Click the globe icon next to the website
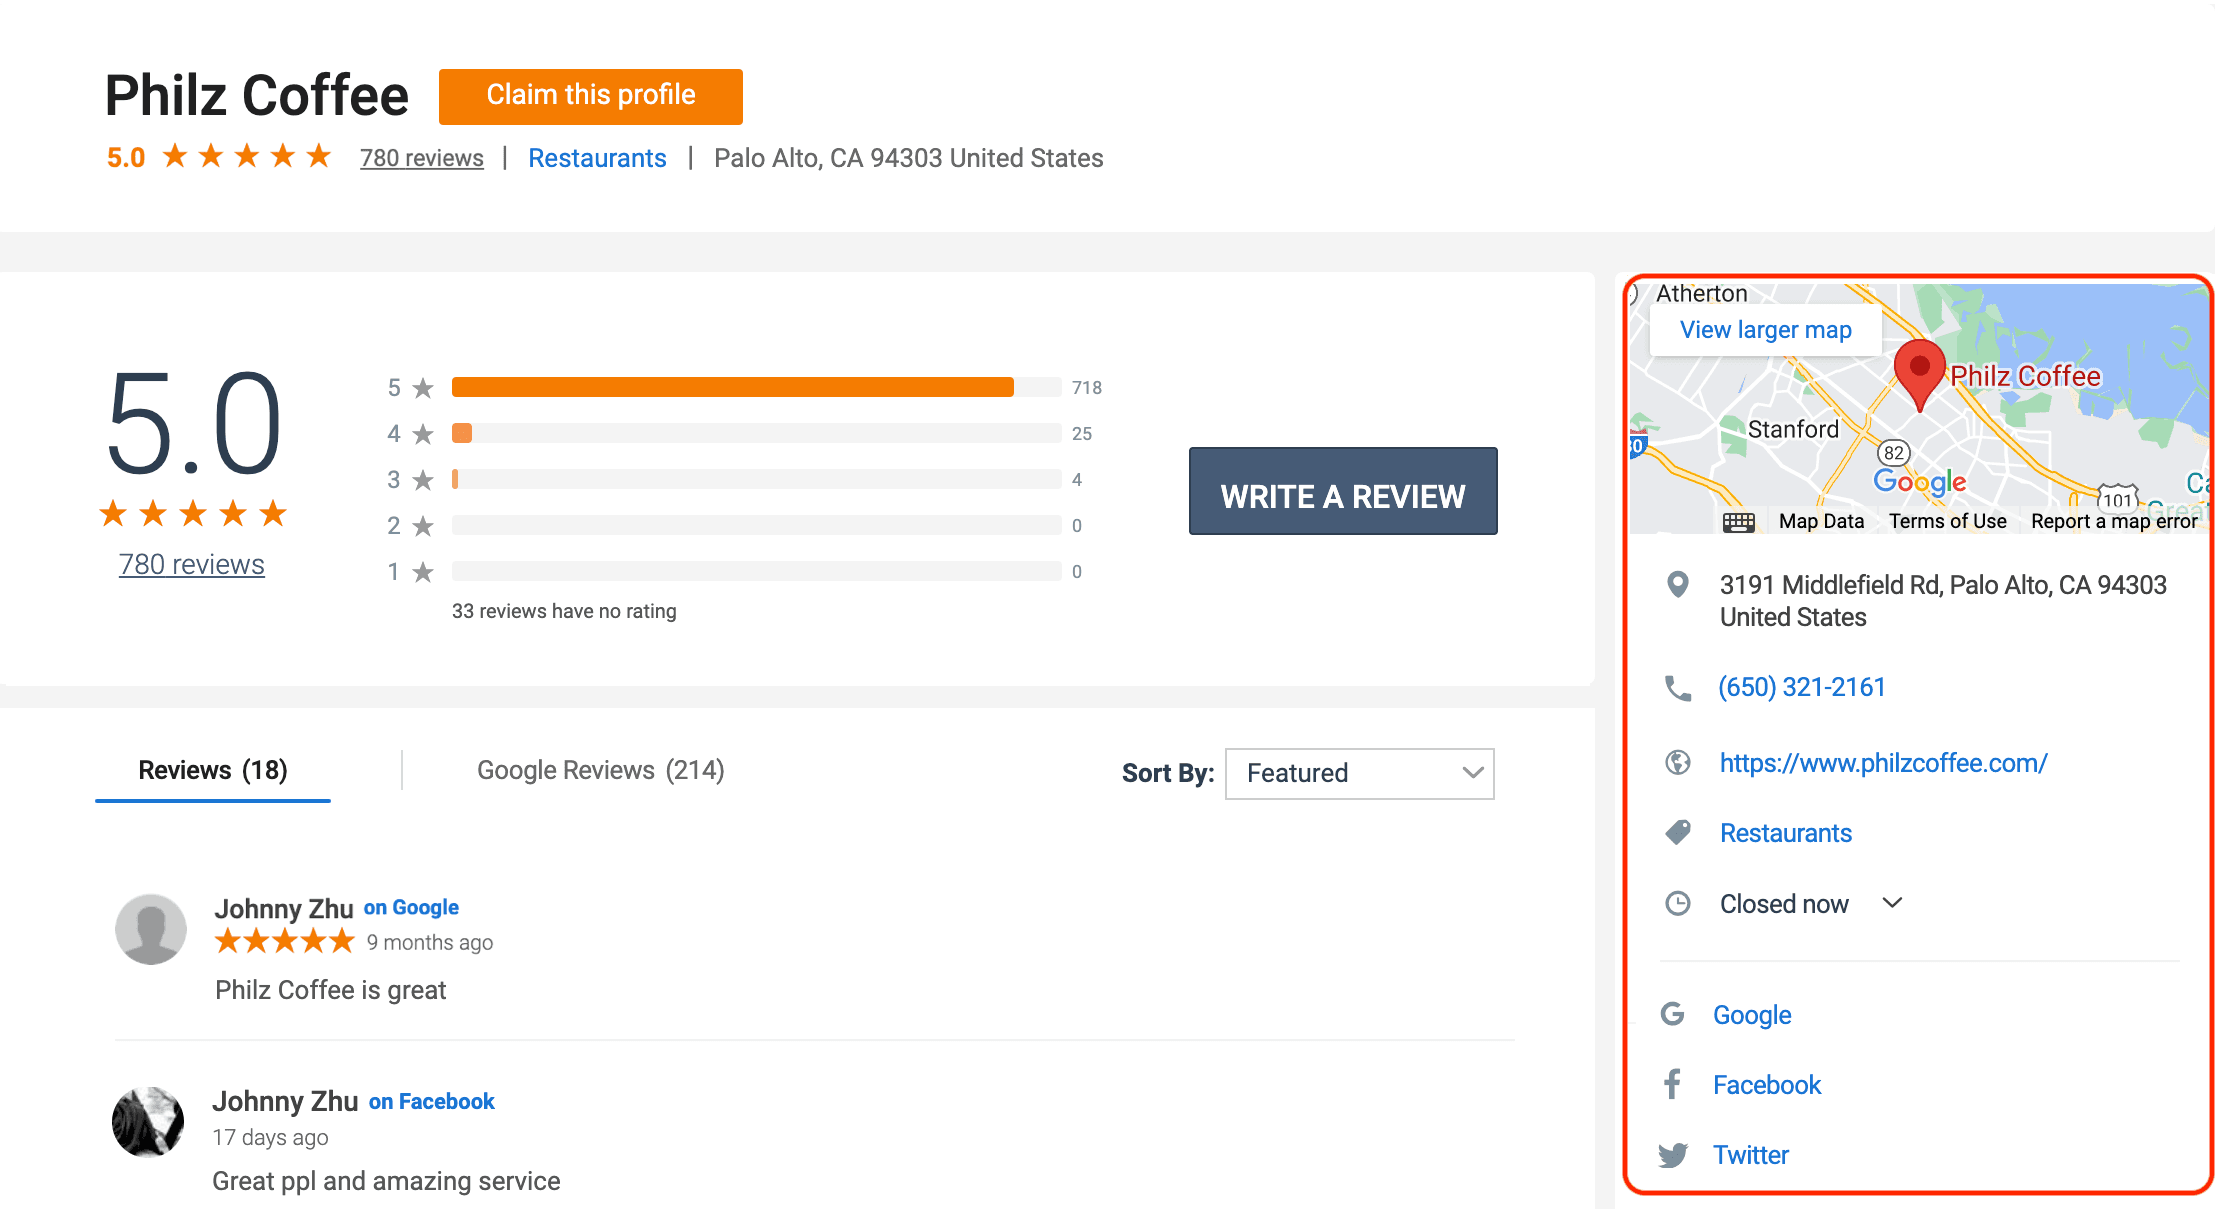2215x1209 pixels. pyautogui.click(x=1678, y=763)
